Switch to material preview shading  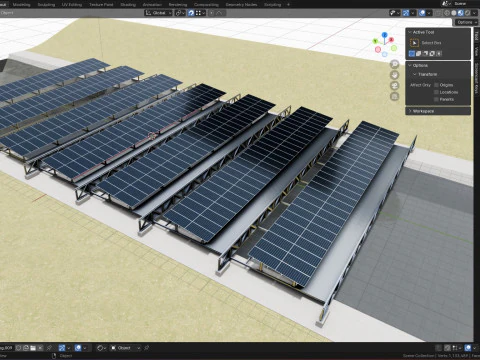[x=461, y=13]
